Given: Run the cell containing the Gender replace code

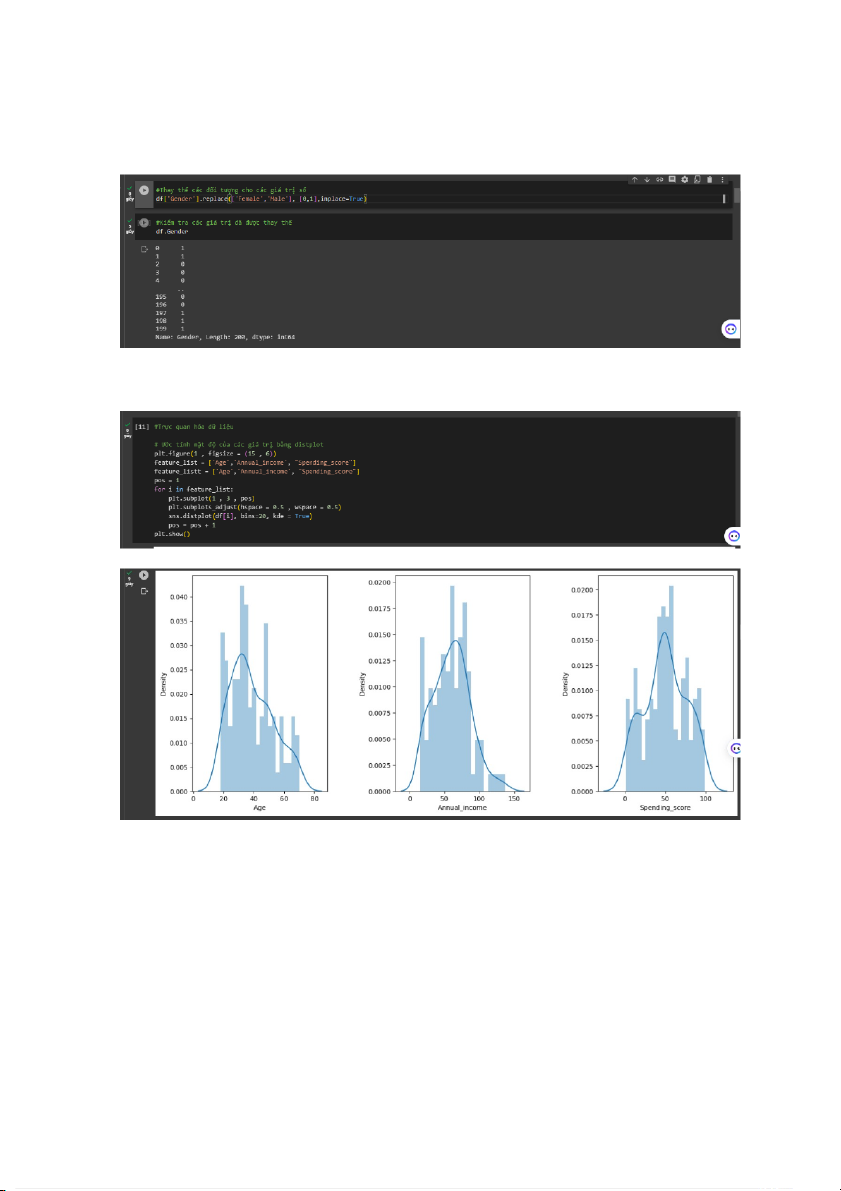Looking at the screenshot, I should 144,190.
